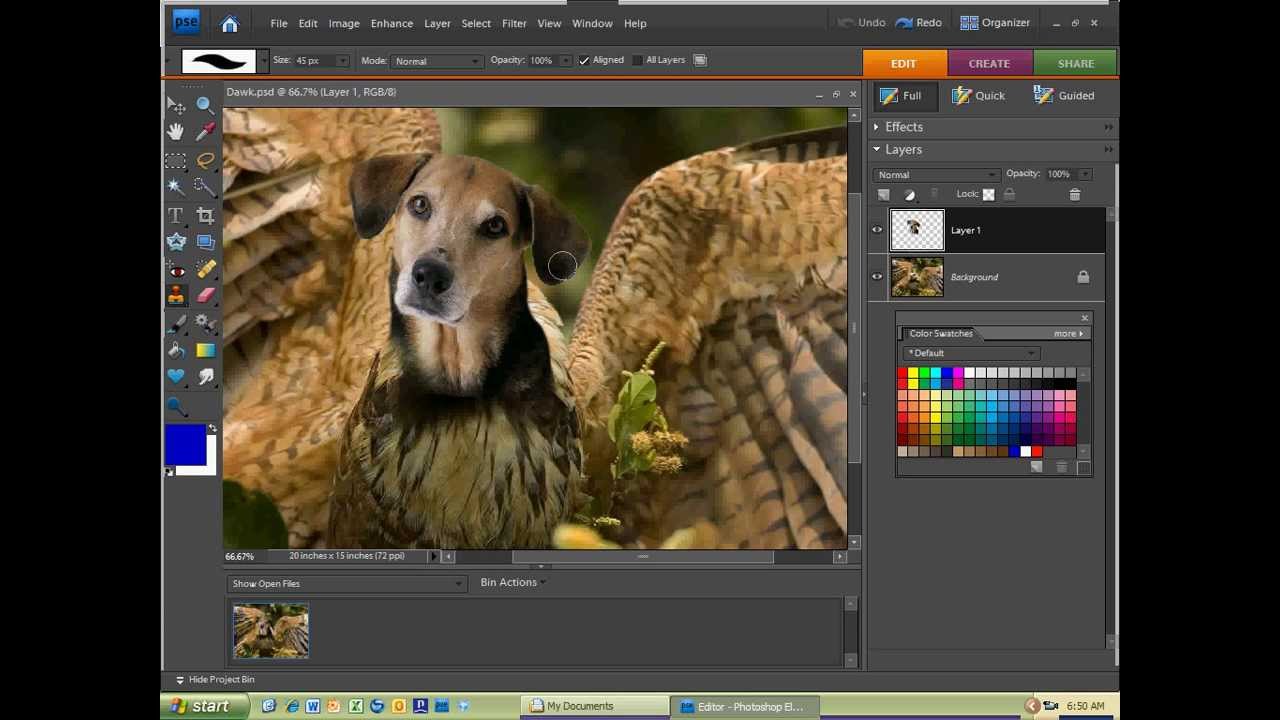The image size is (1280, 720).
Task: Choose the Hand tool
Action: click(176, 131)
